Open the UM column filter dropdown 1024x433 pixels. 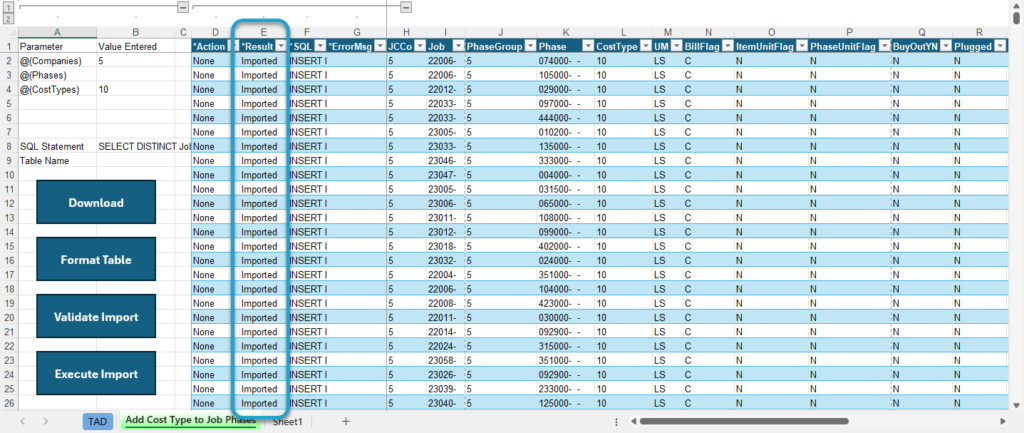tap(675, 46)
